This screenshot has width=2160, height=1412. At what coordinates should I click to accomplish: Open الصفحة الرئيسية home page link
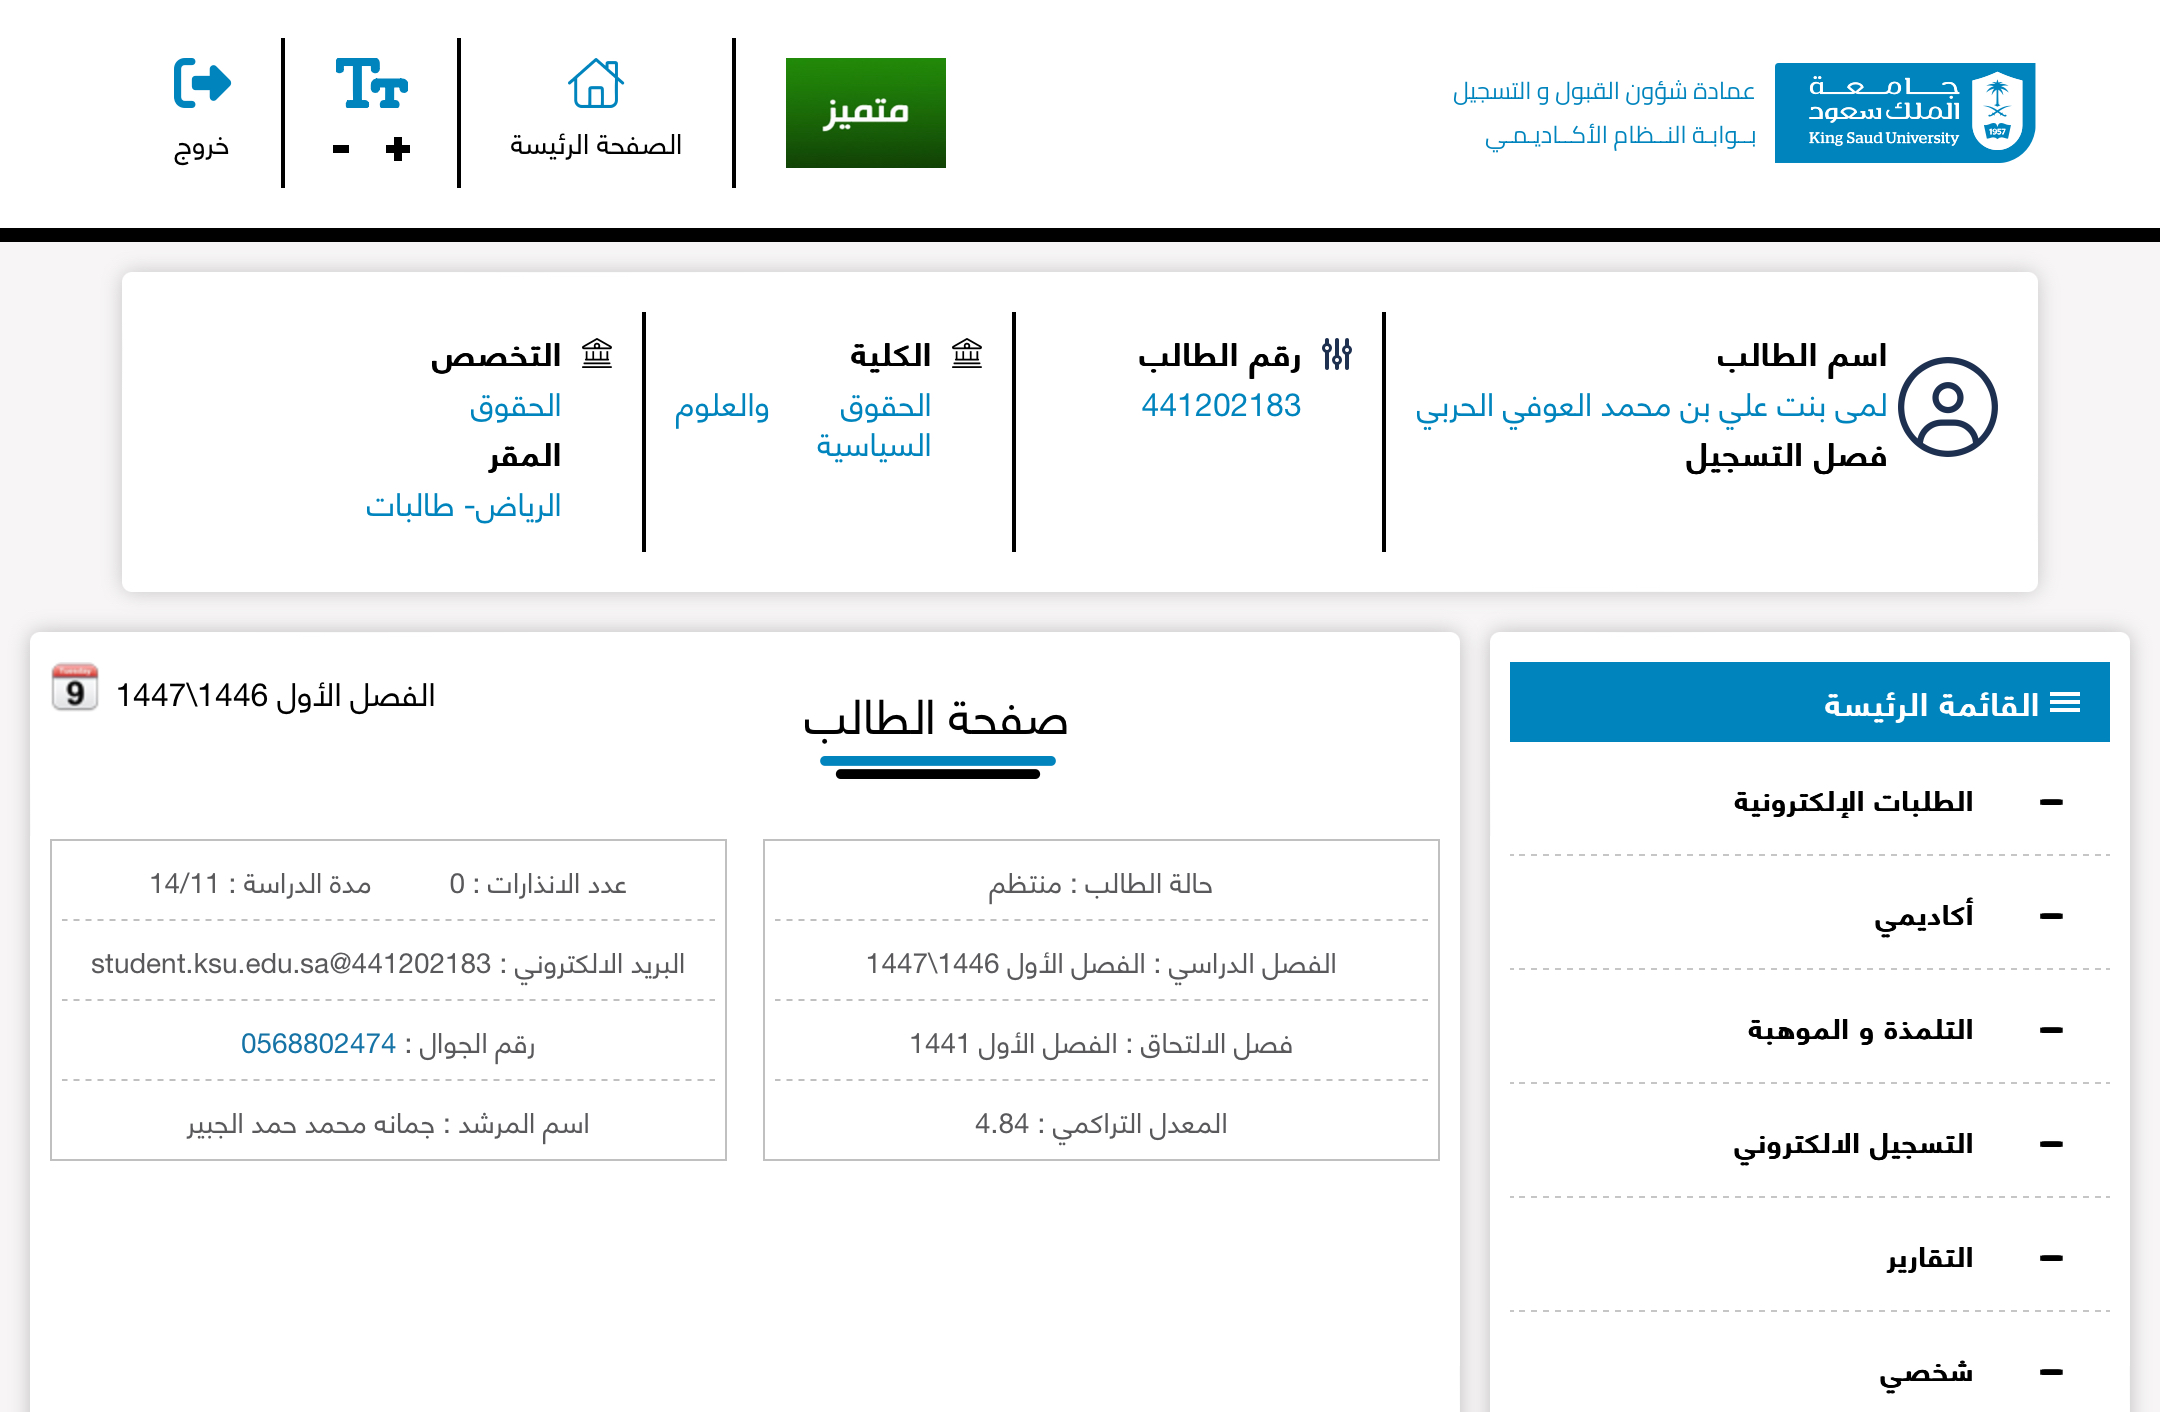[596, 145]
